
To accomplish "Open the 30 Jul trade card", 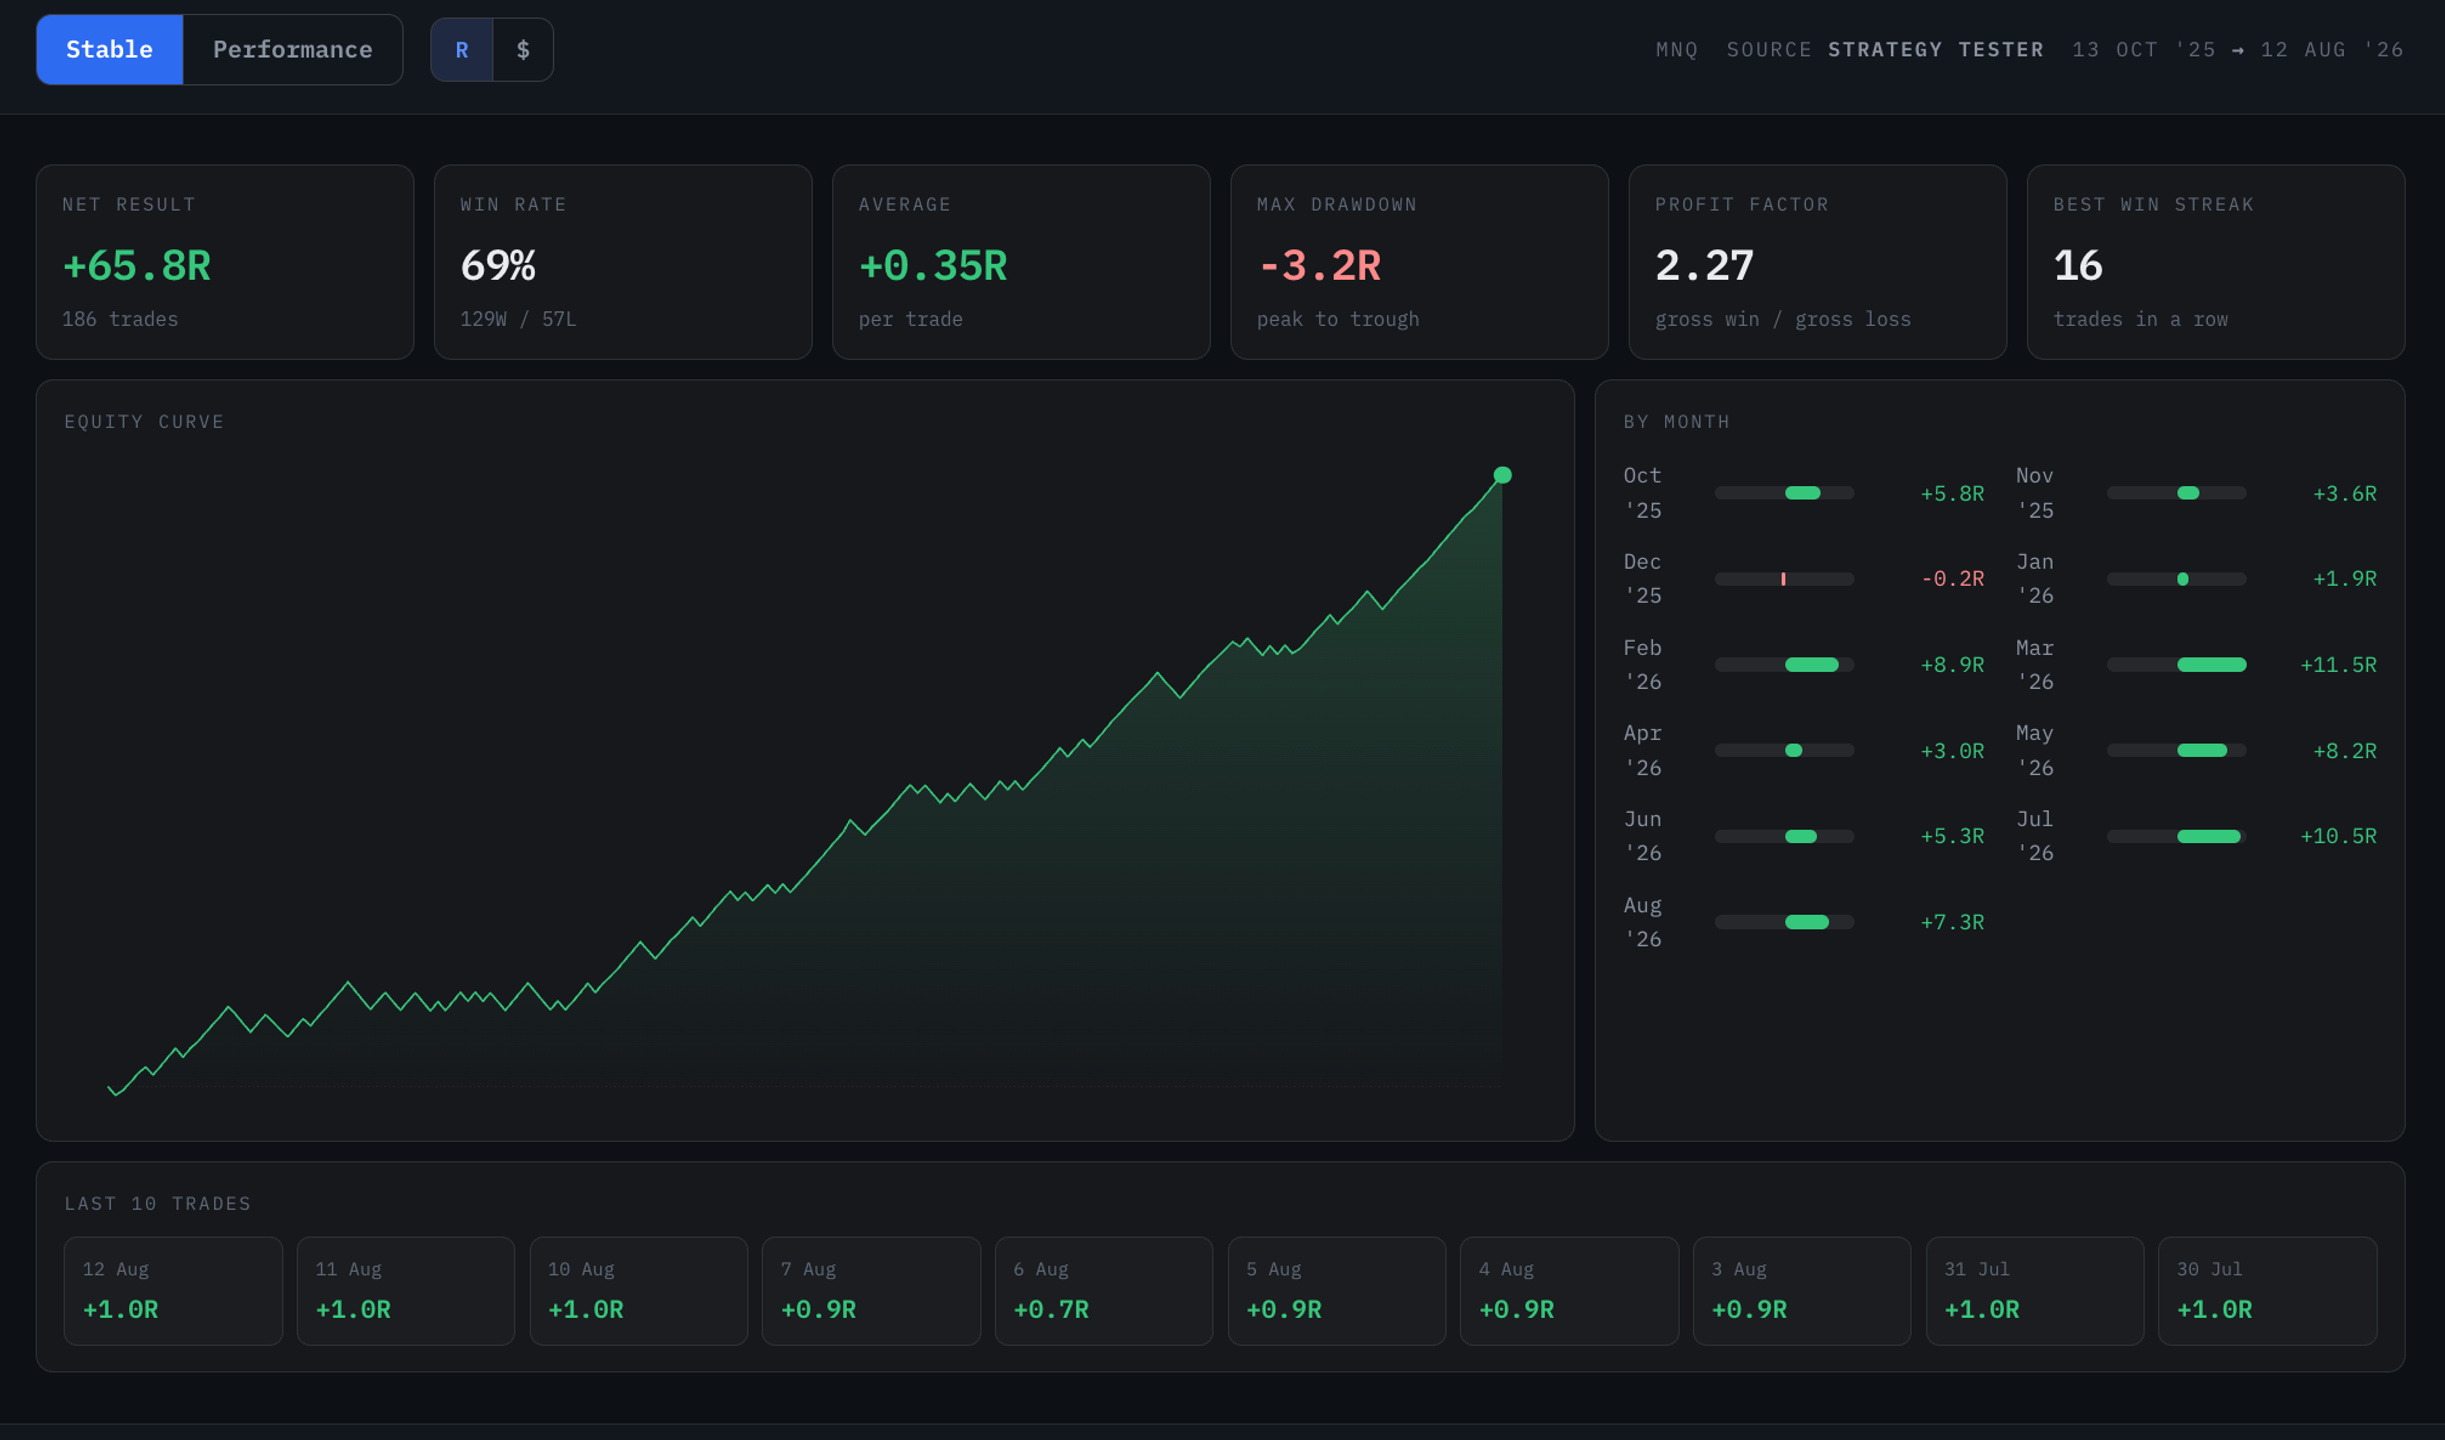I will 2268,1290.
